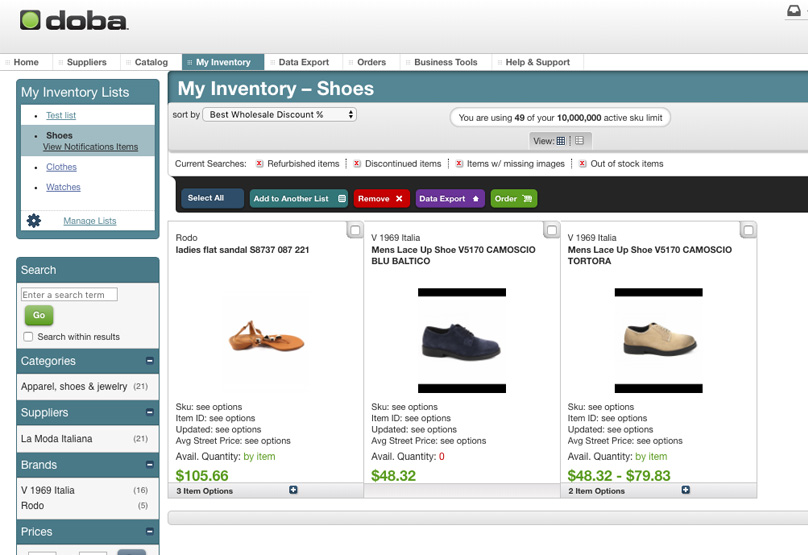Switch to grid view icon
Screen dimensions: 808x555
561,141
